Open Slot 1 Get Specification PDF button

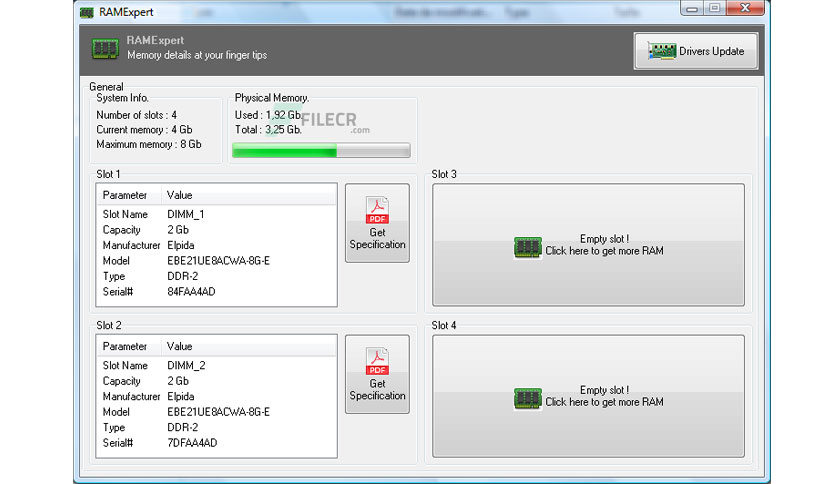pos(377,223)
